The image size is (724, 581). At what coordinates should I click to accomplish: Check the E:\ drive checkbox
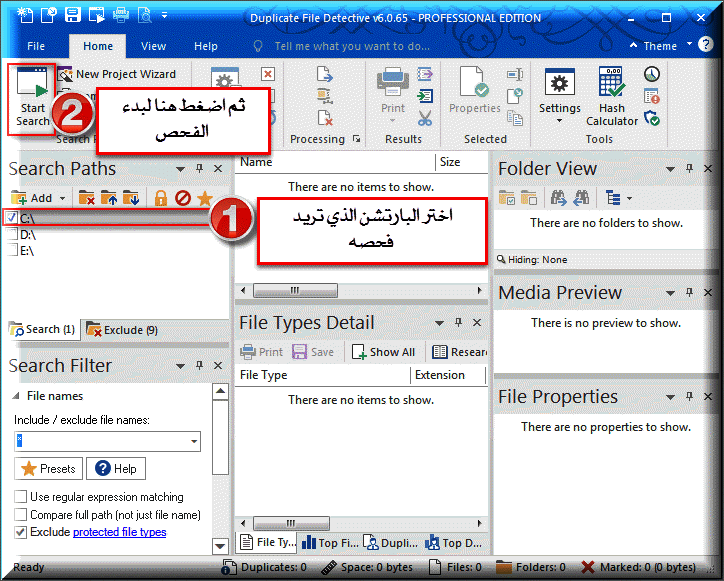coord(12,250)
